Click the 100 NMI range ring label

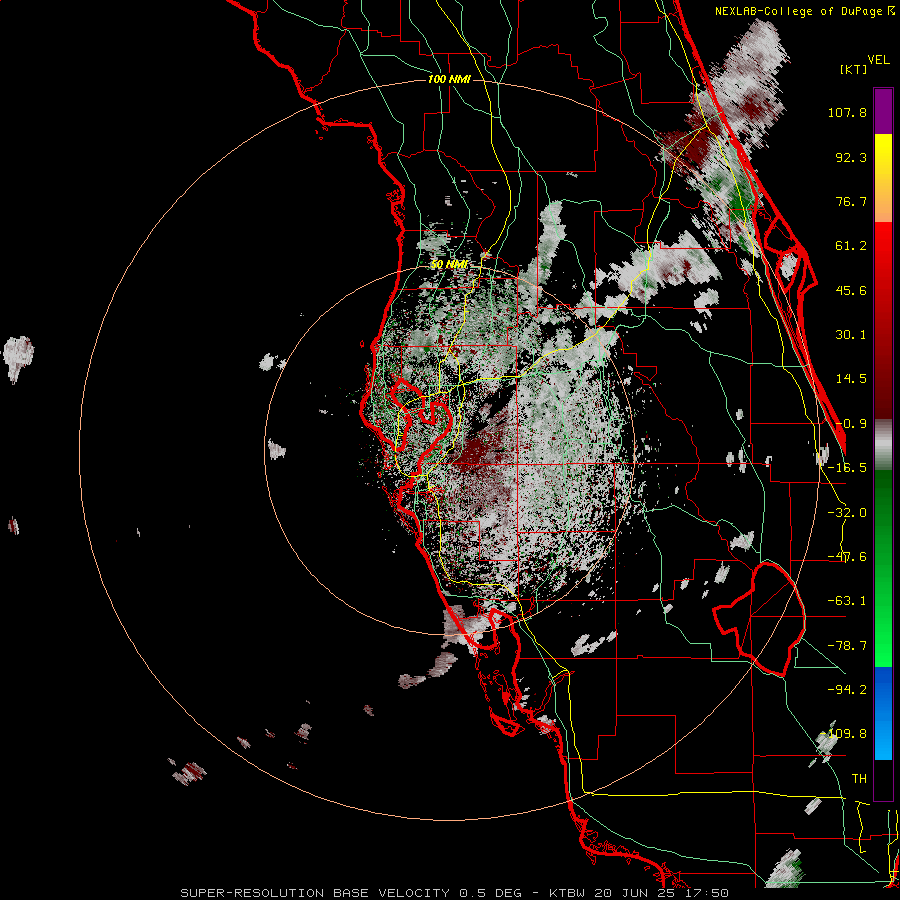tap(449, 79)
